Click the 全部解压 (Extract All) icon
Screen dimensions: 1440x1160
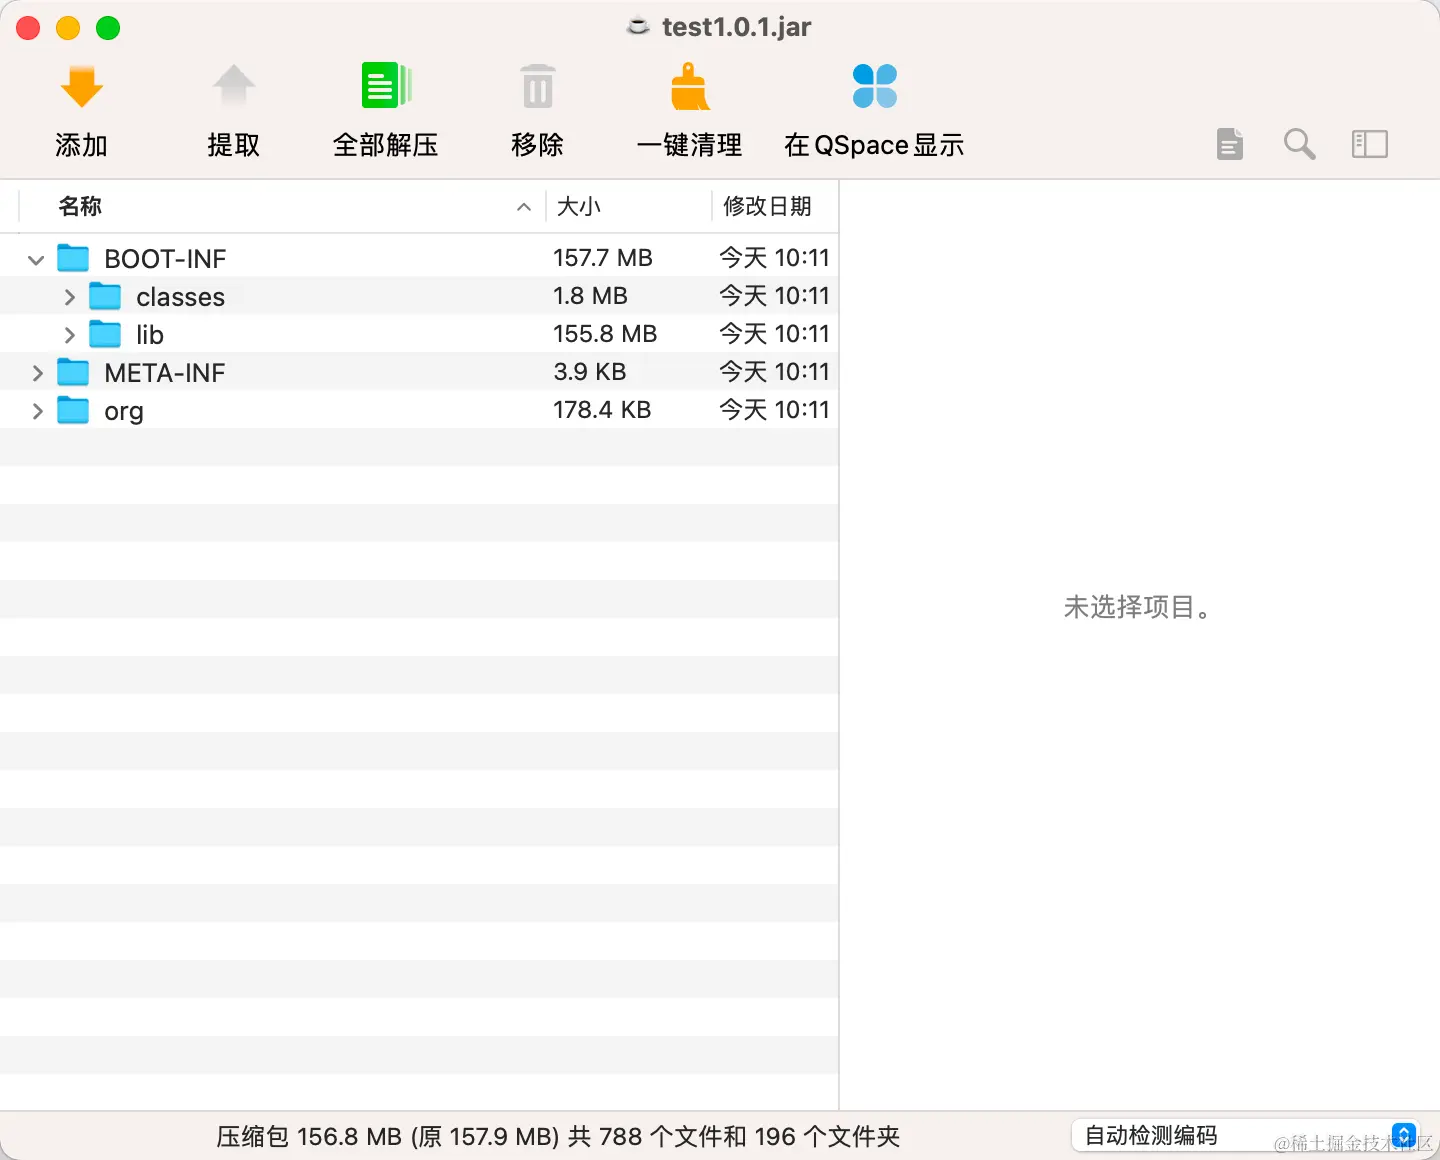point(386,85)
